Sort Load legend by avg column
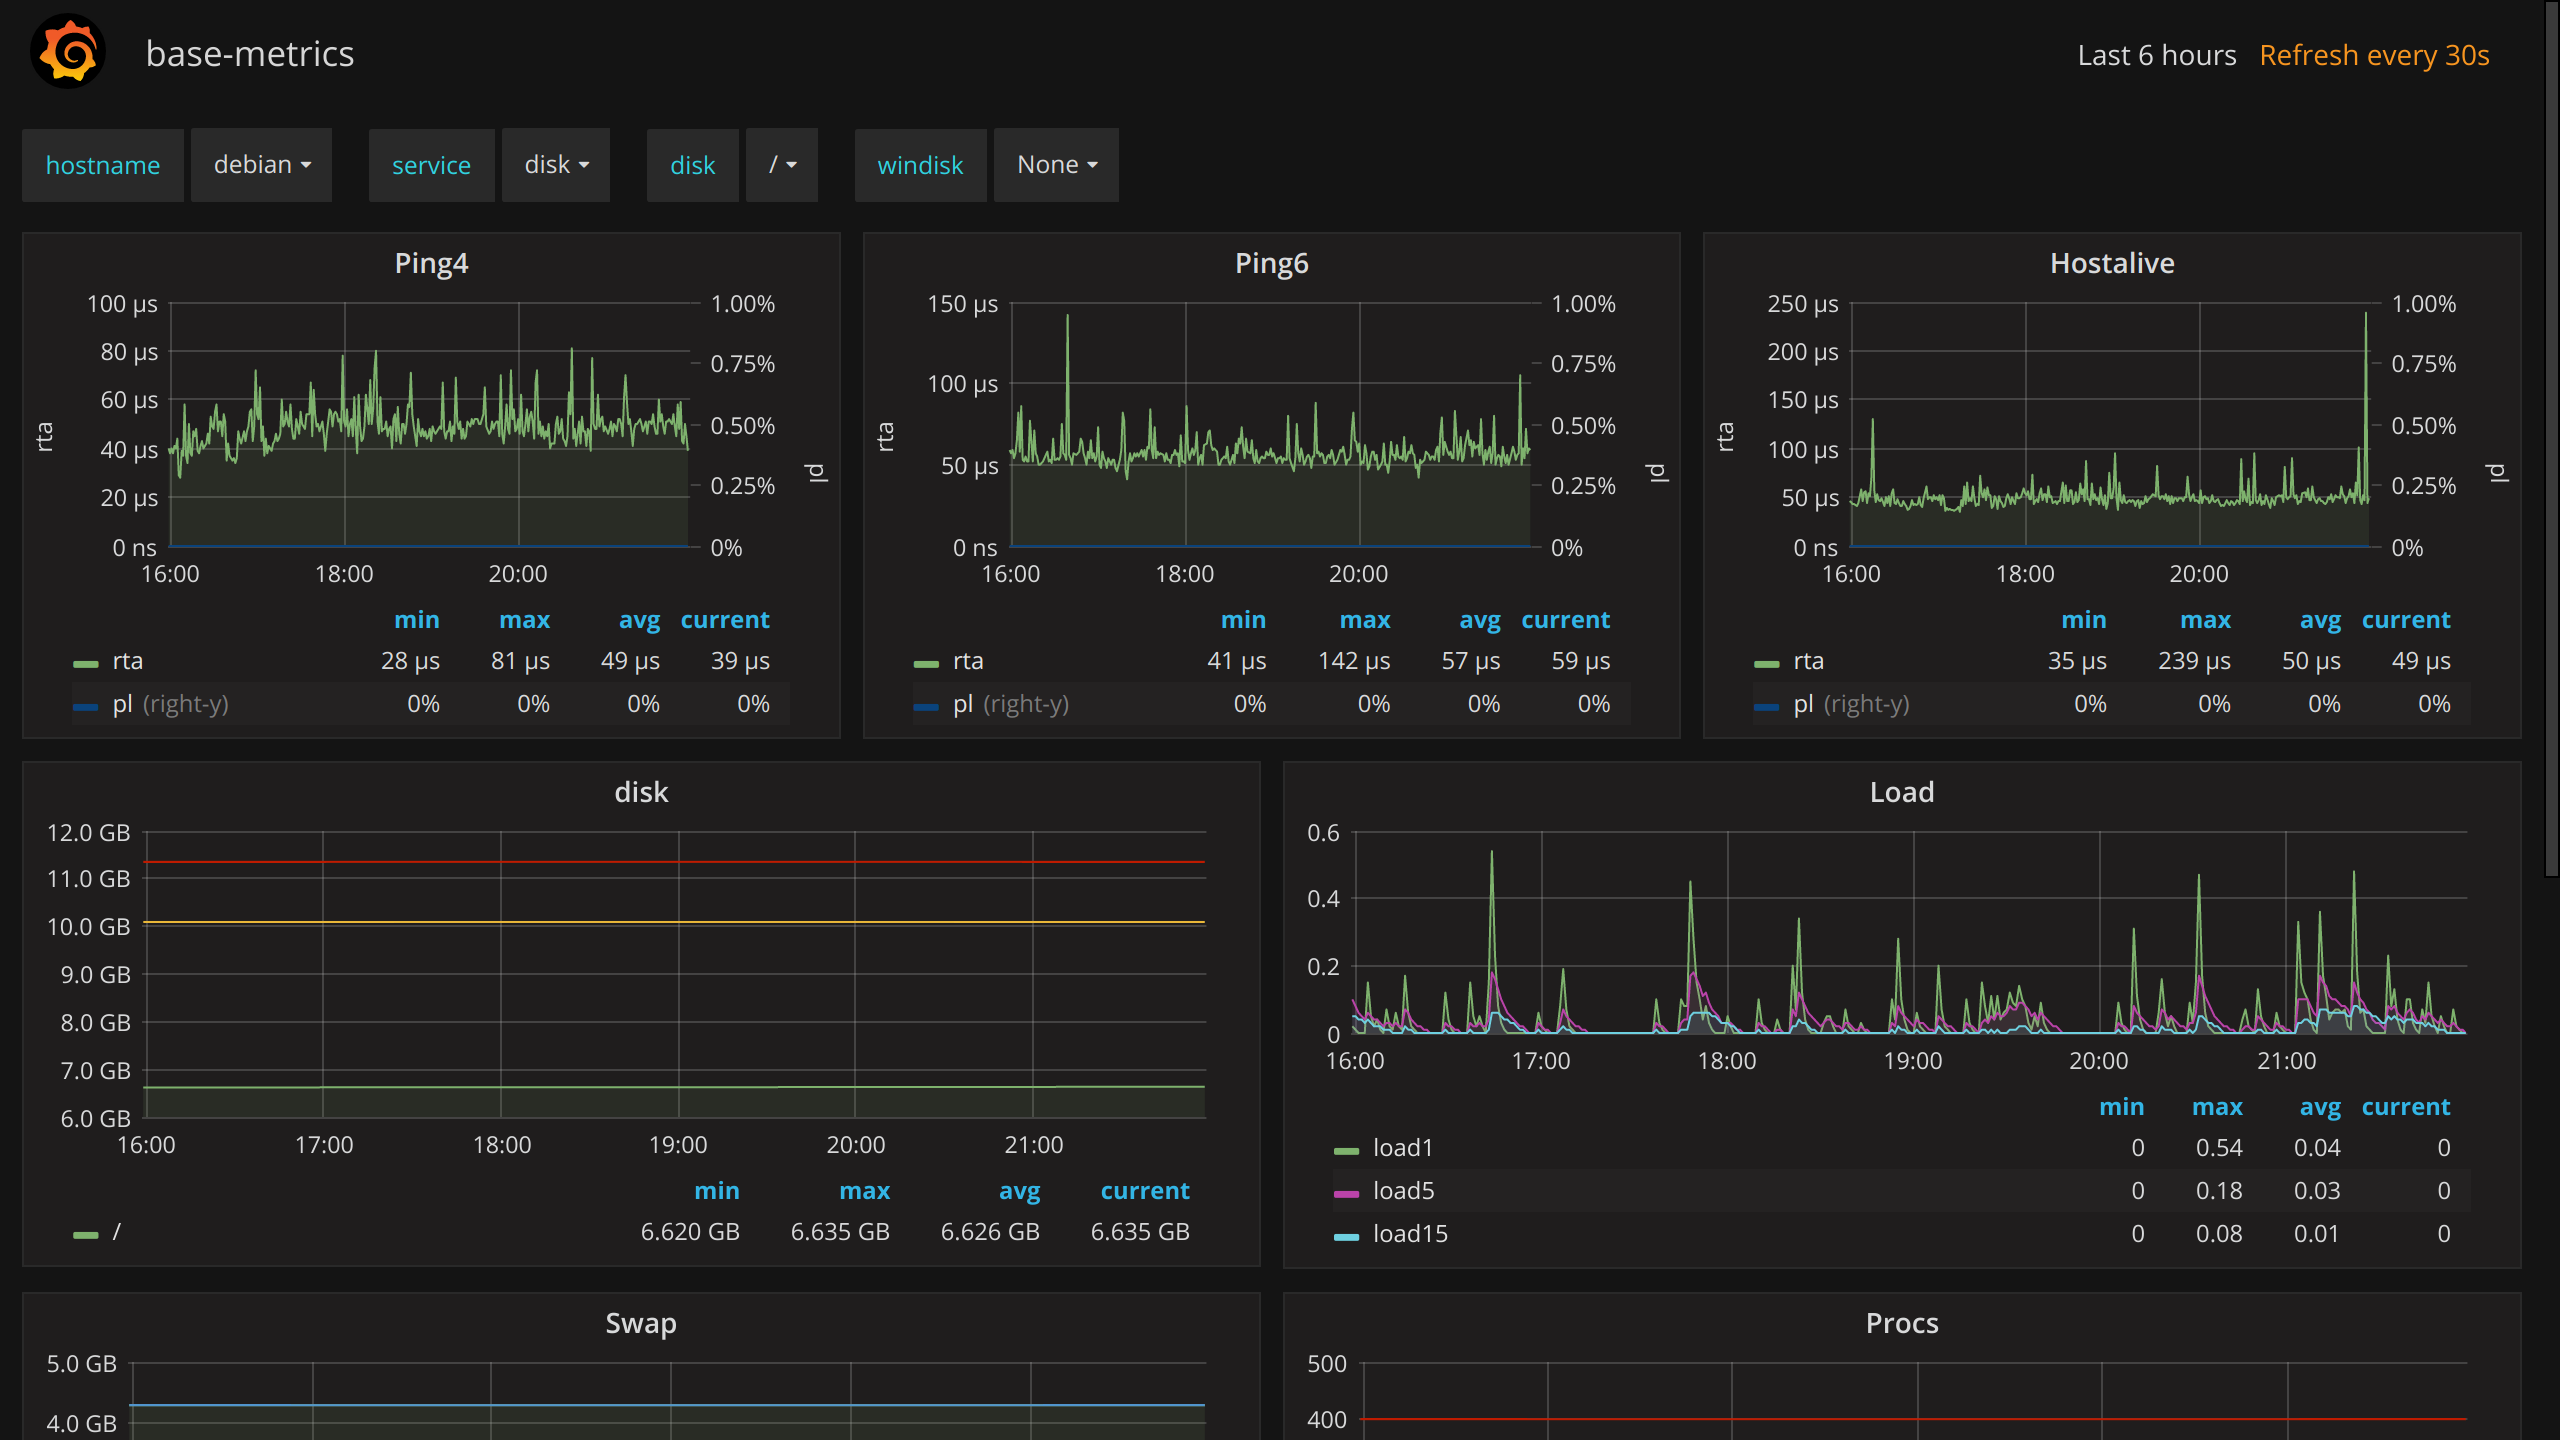This screenshot has width=2560, height=1440. [x=2319, y=1107]
